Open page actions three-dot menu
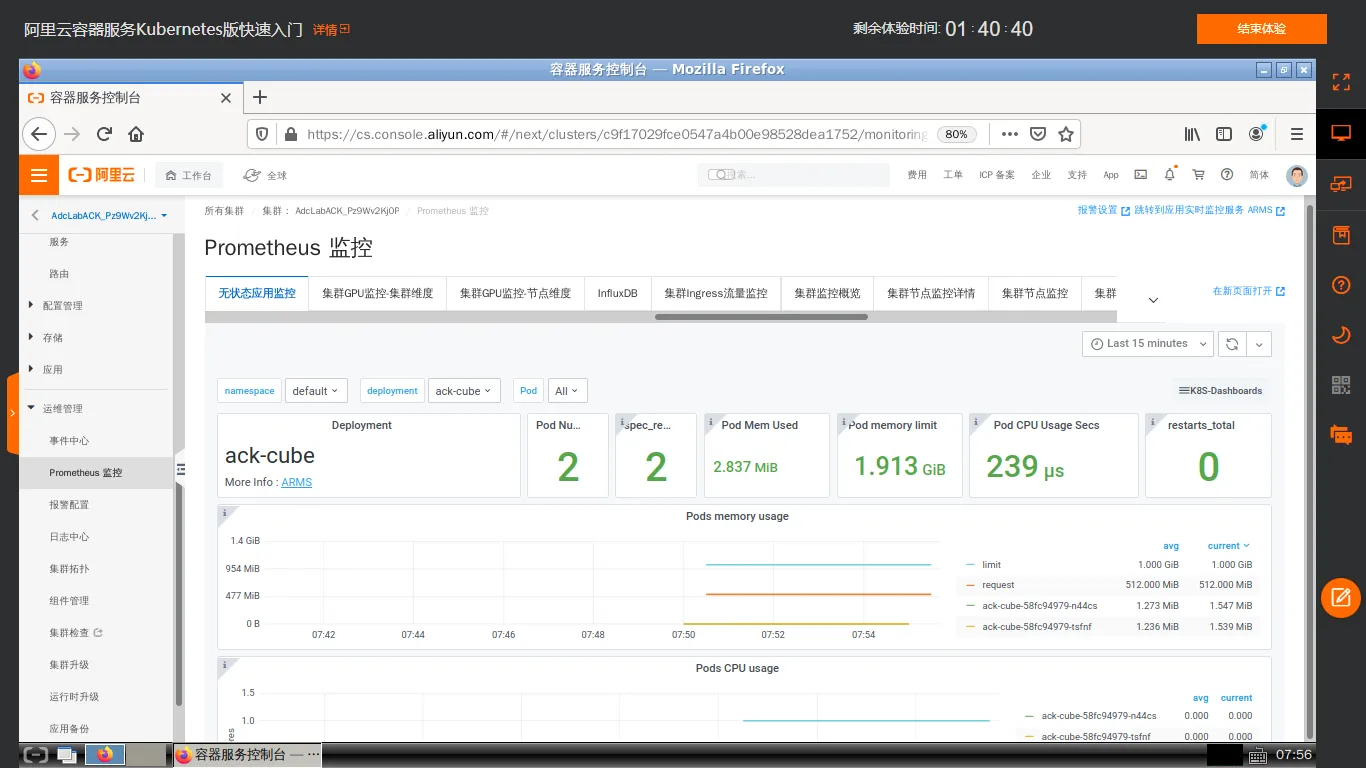 tap(1010, 134)
